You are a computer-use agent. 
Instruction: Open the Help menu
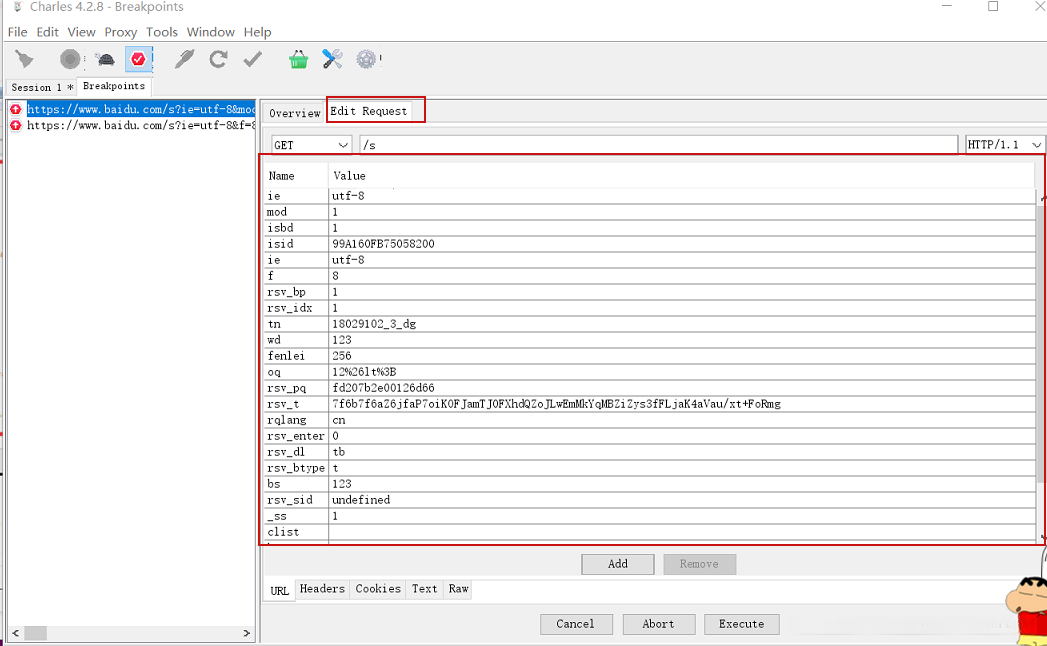click(257, 32)
